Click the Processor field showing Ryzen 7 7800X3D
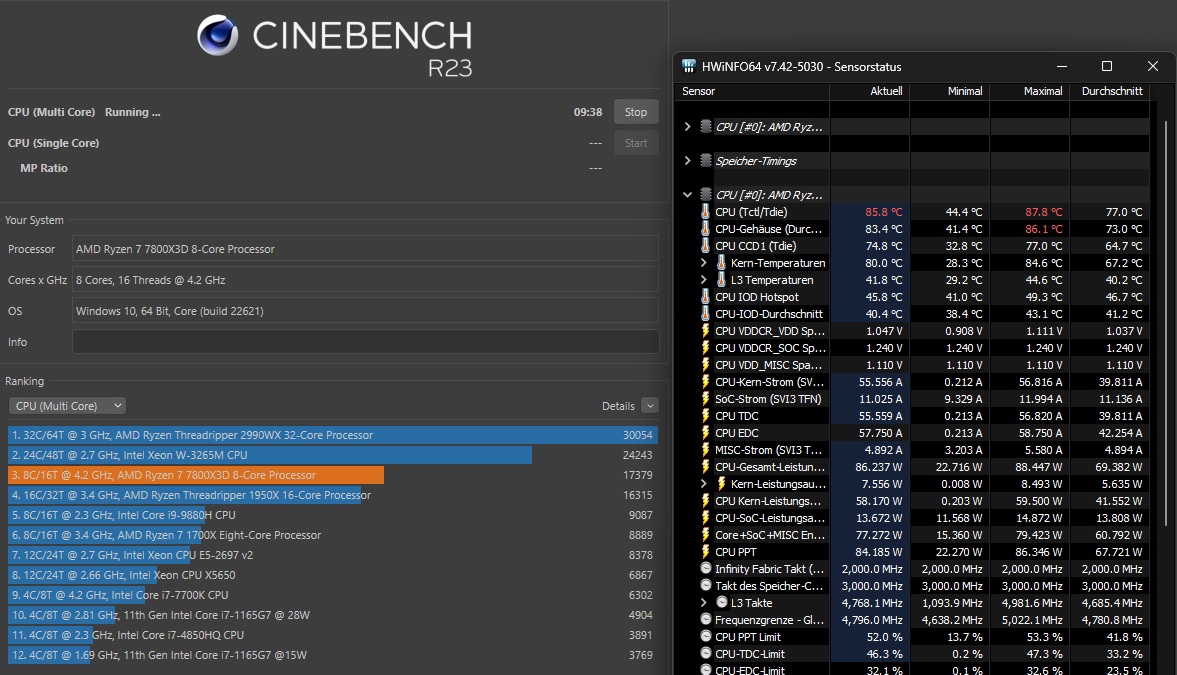The image size is (1177, 675). point(366,249)
